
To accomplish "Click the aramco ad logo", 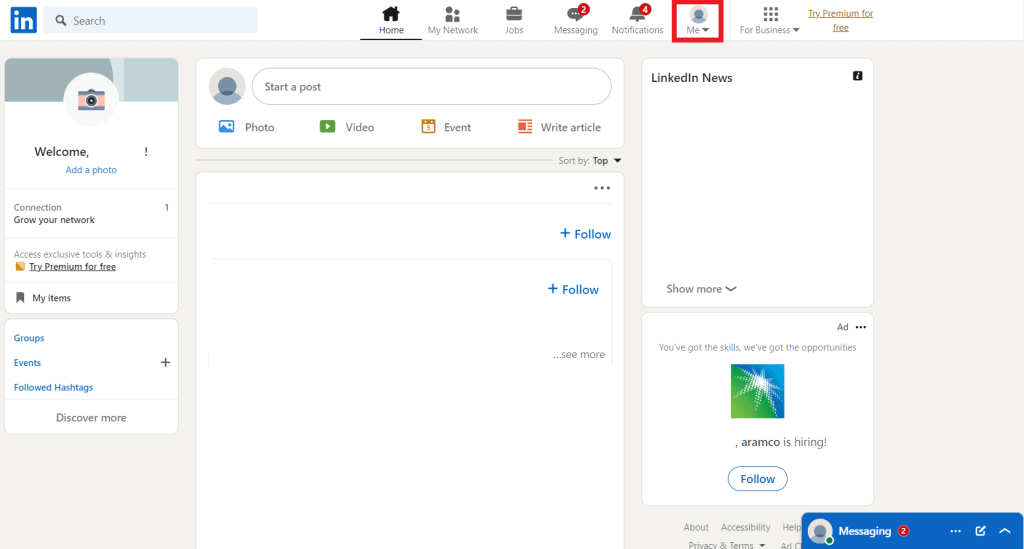I will [758, 391].
